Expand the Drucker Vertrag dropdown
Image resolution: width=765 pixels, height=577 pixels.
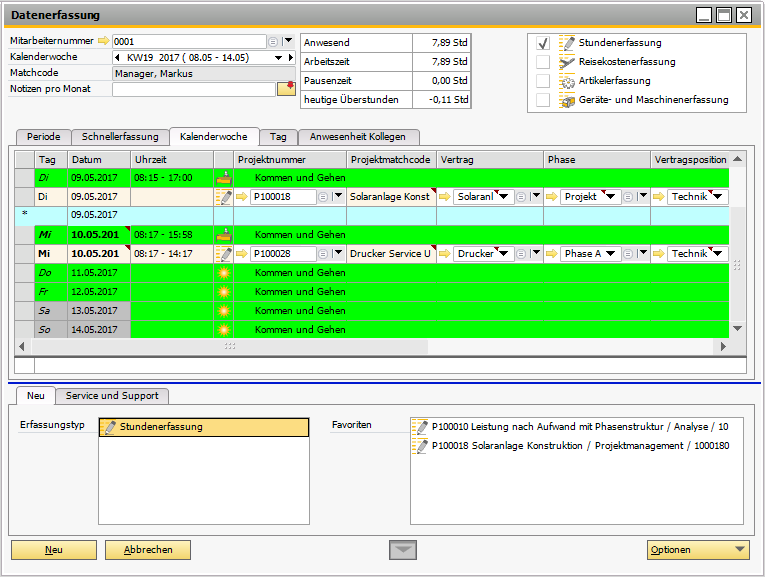coord(504,254)
